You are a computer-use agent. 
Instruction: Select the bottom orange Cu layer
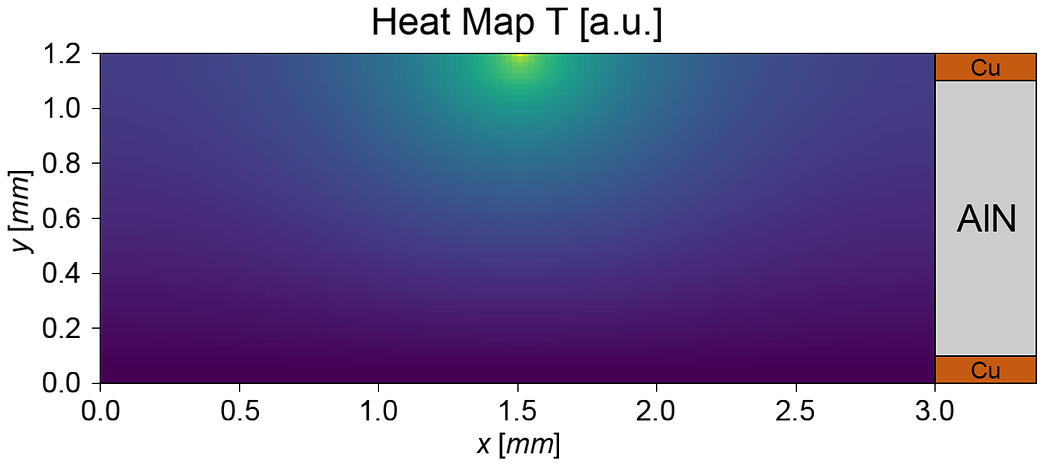pyautogui.click(x=984, y=370)
